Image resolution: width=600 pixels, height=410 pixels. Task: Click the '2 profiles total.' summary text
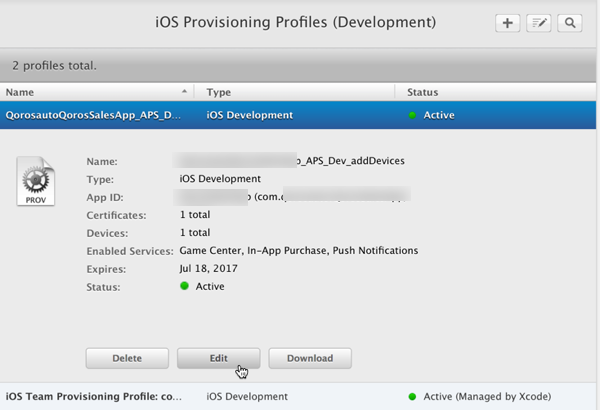click(54, 66)
